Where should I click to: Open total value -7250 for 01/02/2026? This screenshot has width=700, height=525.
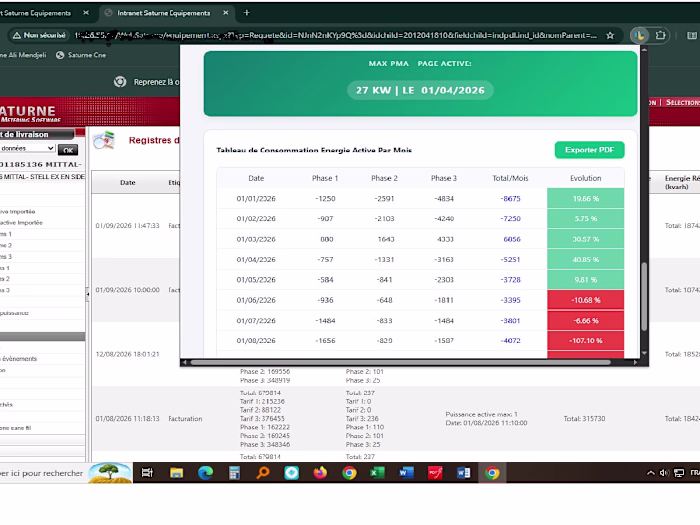pyautogui.click(x=510, y=219)
